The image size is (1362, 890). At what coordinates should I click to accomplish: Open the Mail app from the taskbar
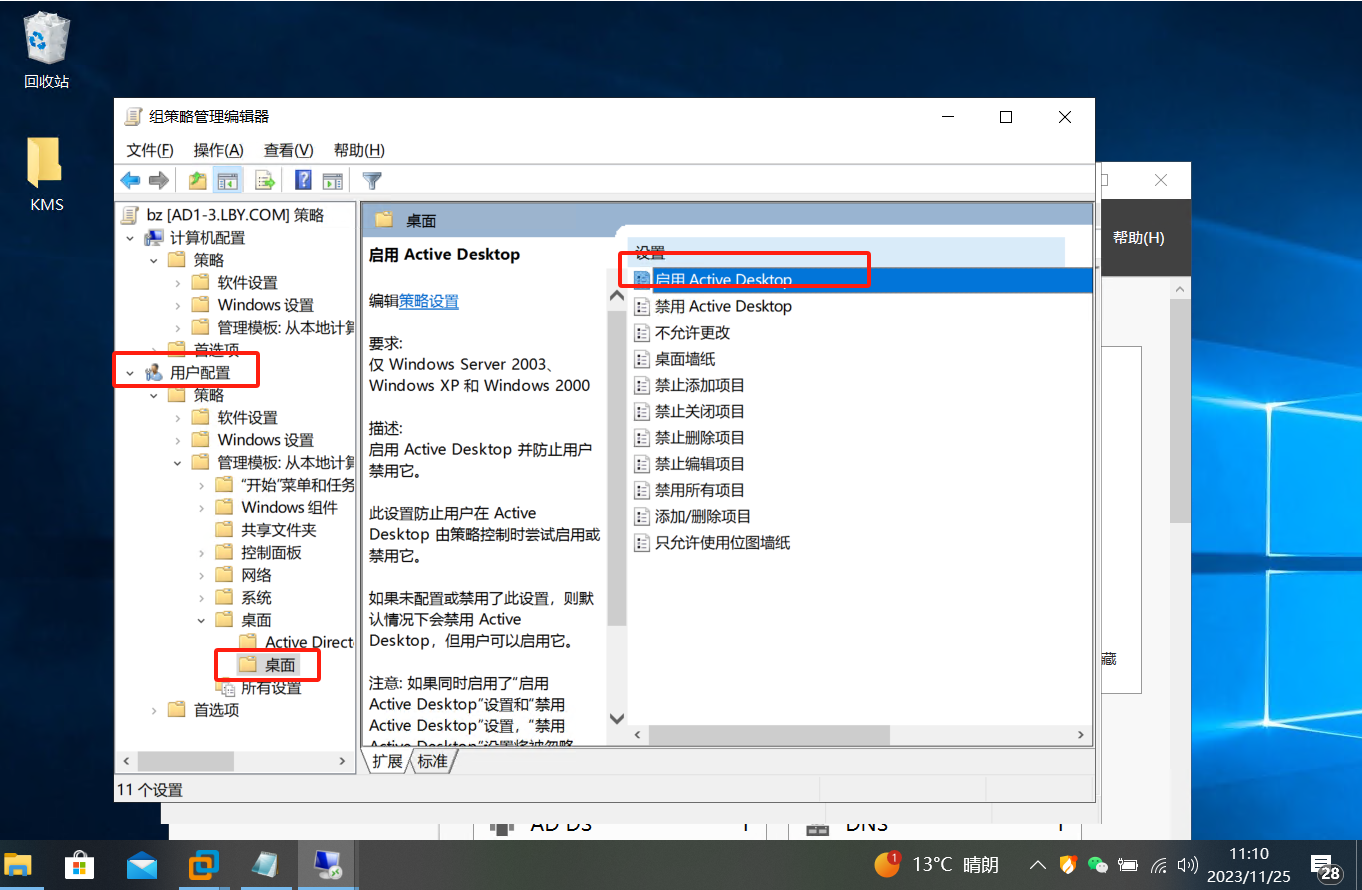pos(142,865)
